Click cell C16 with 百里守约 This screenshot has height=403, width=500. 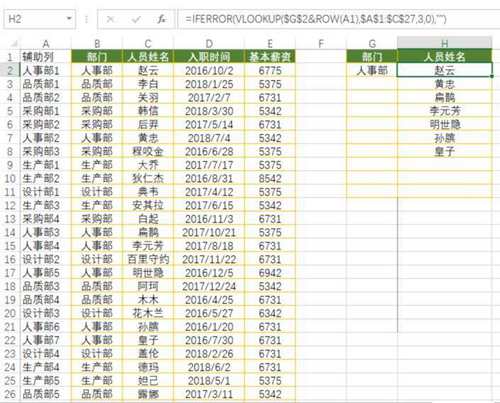point(148,259)
